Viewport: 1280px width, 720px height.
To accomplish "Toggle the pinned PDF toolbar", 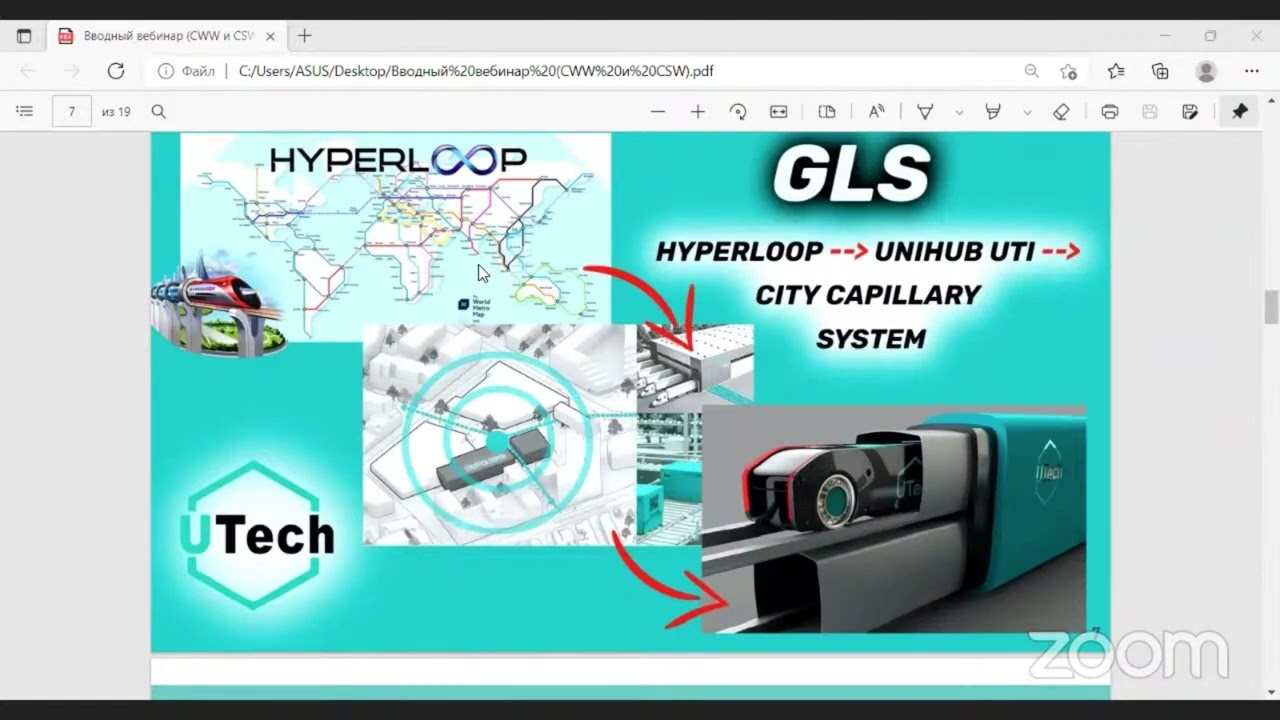I will pos(1240,112).
